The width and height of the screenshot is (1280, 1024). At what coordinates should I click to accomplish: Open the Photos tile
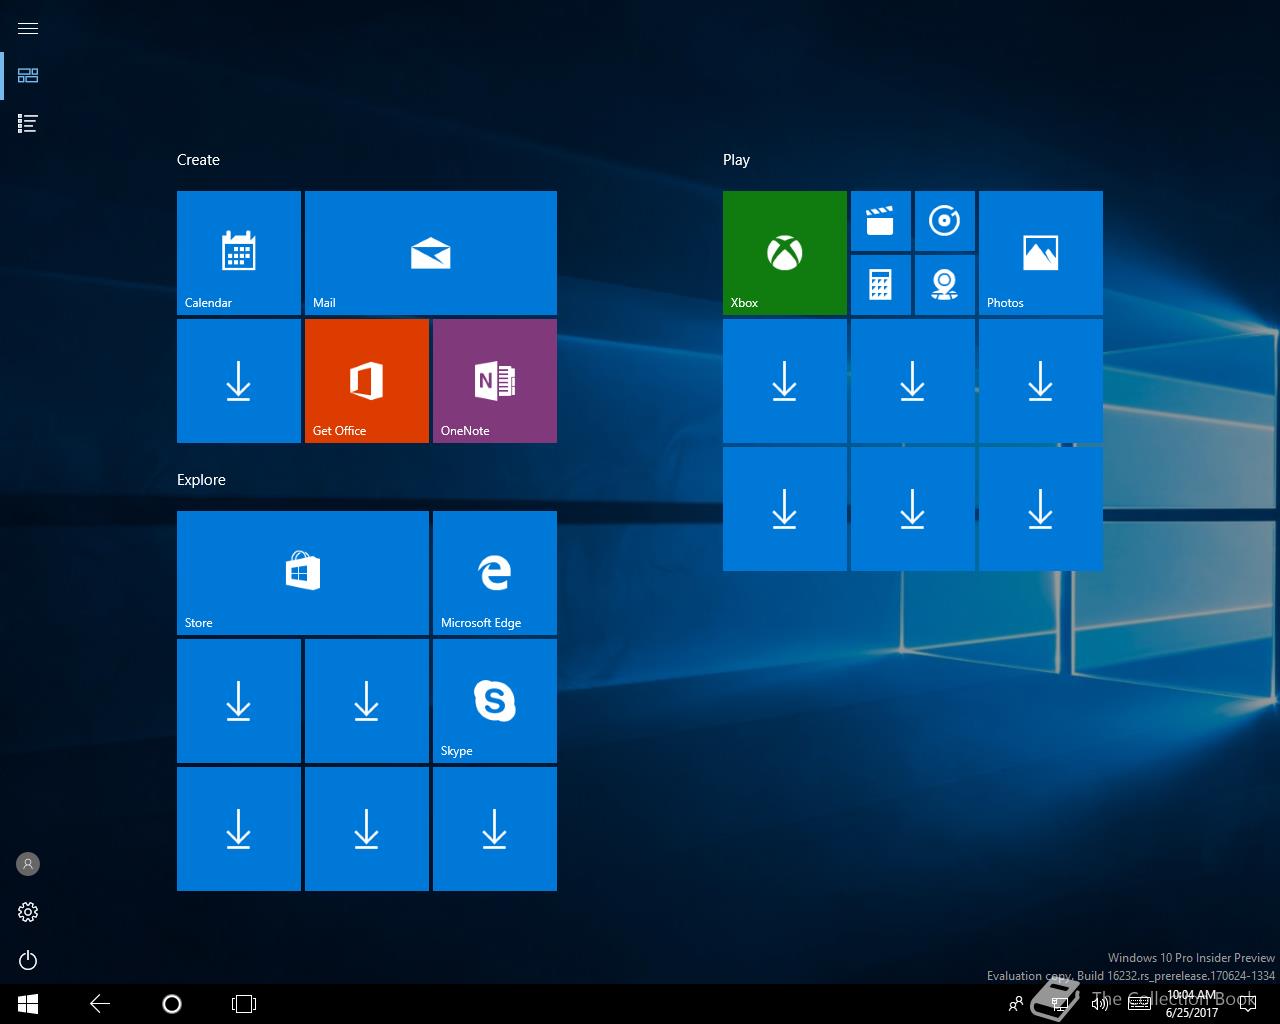tap(1041, 253)
